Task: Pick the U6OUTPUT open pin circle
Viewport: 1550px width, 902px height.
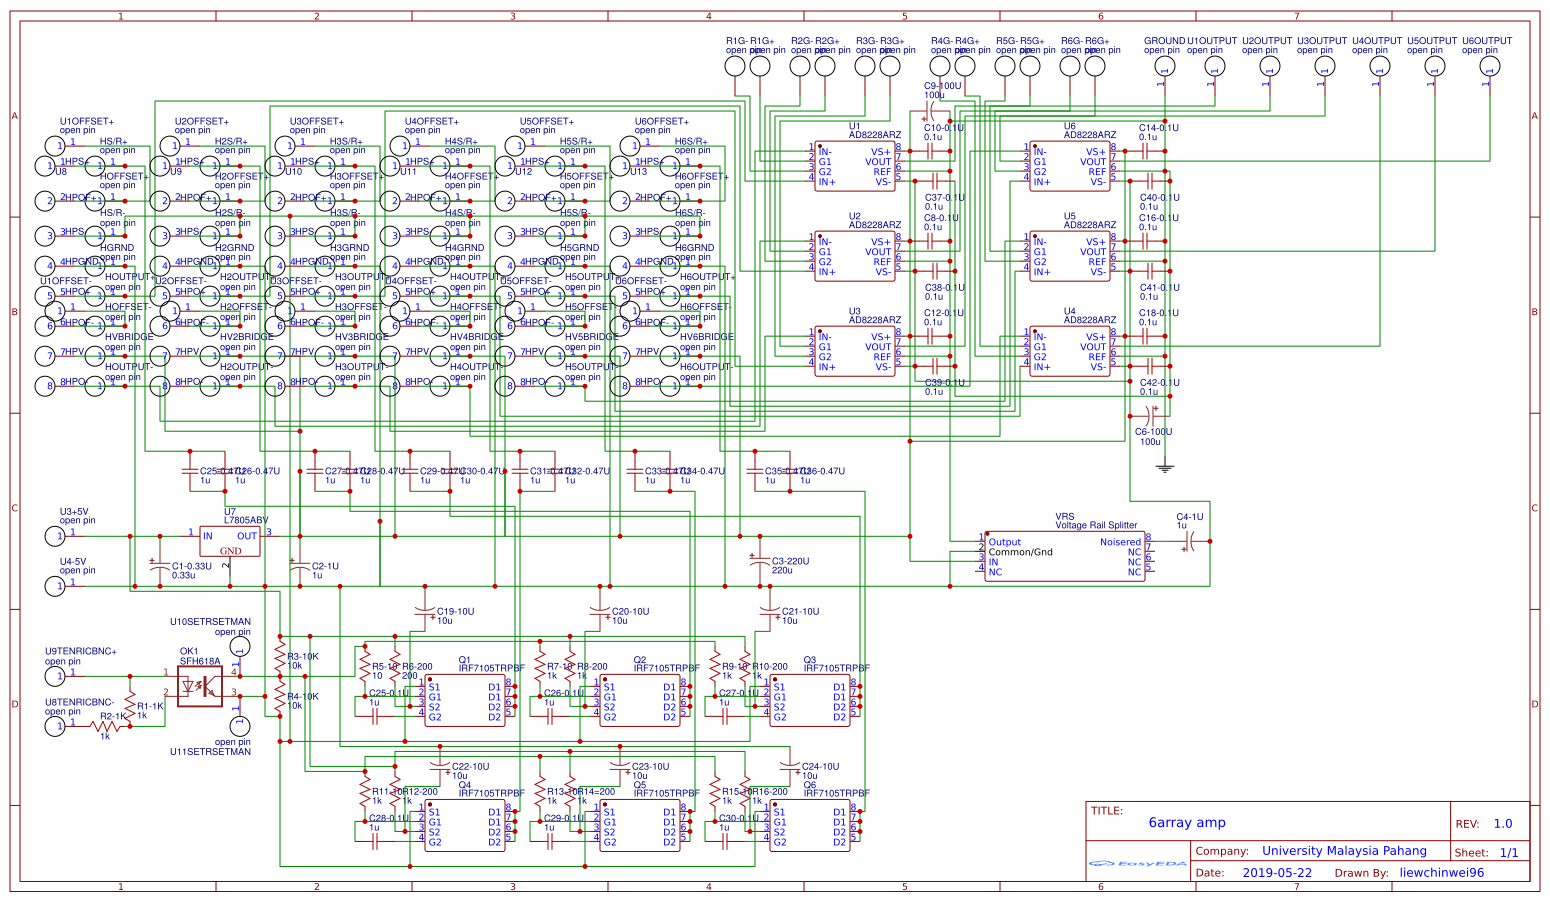Action: (x=1489, y=67)
